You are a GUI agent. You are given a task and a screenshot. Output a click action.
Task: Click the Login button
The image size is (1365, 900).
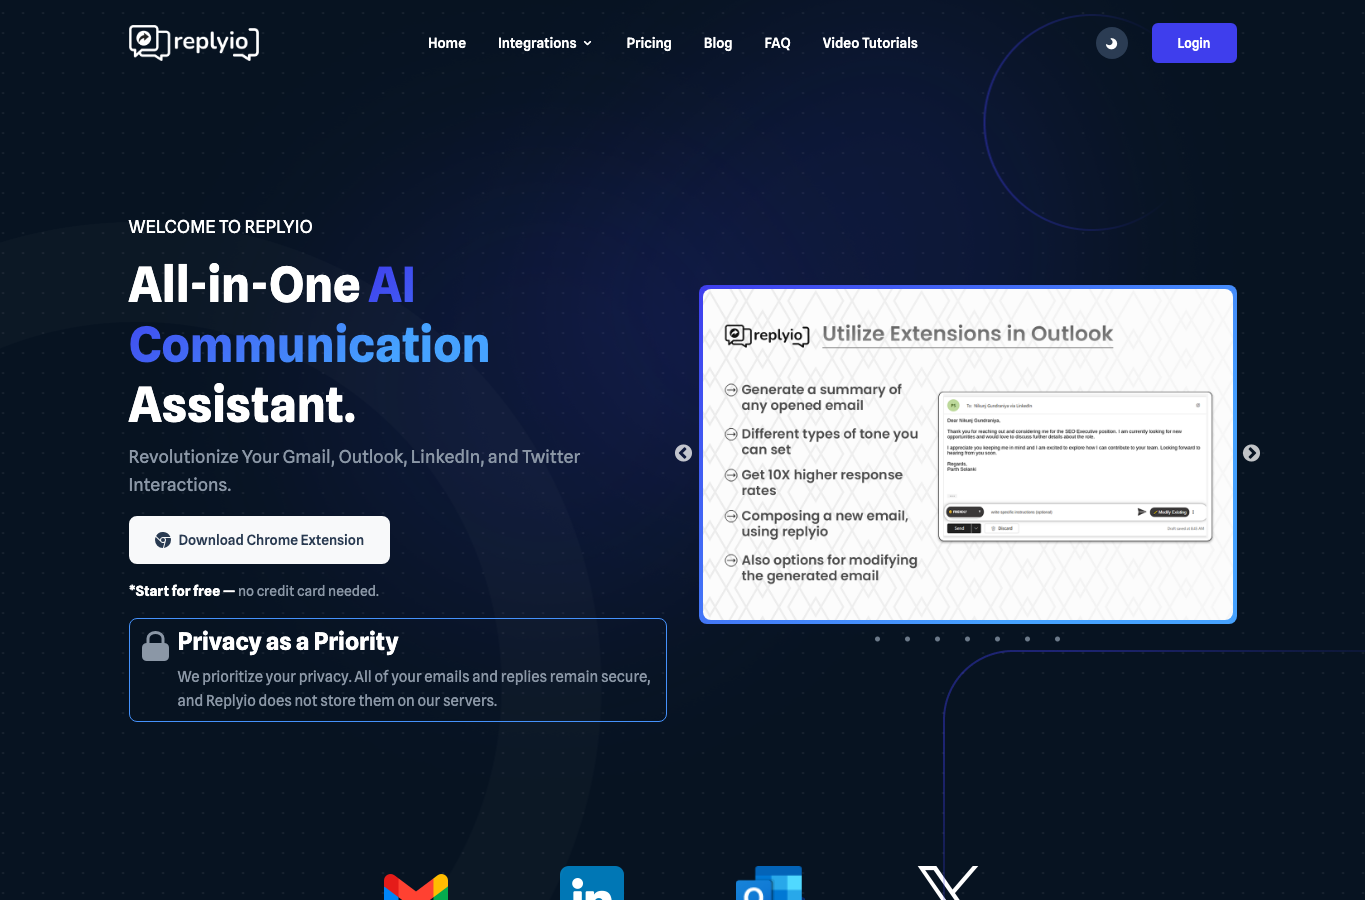coord(1194,43)
